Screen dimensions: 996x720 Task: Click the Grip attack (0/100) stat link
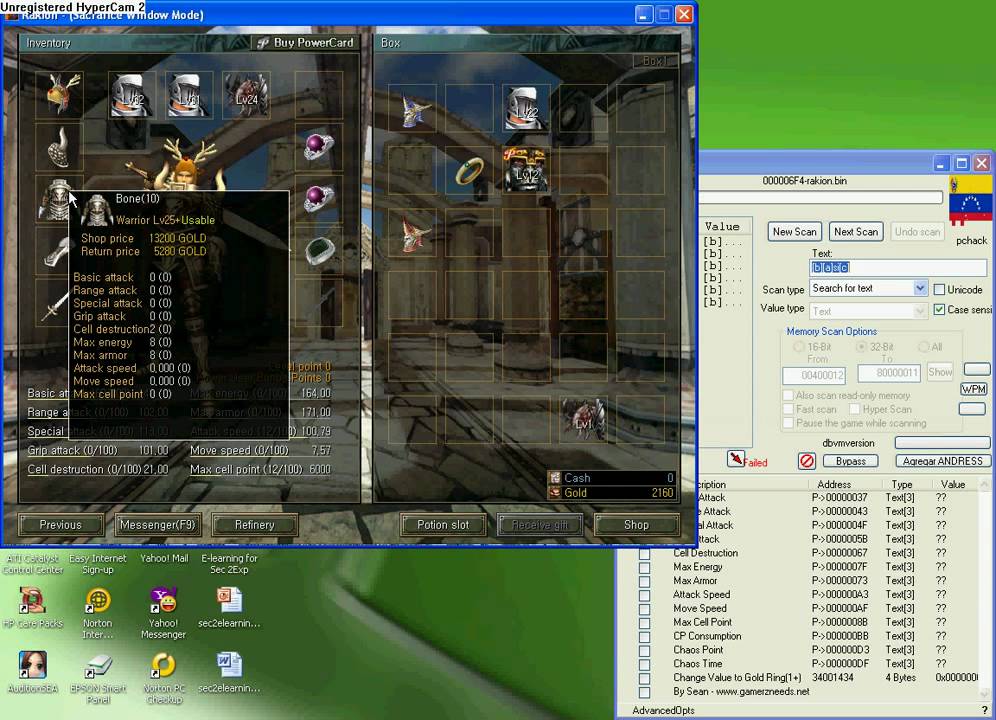point(72,451)
